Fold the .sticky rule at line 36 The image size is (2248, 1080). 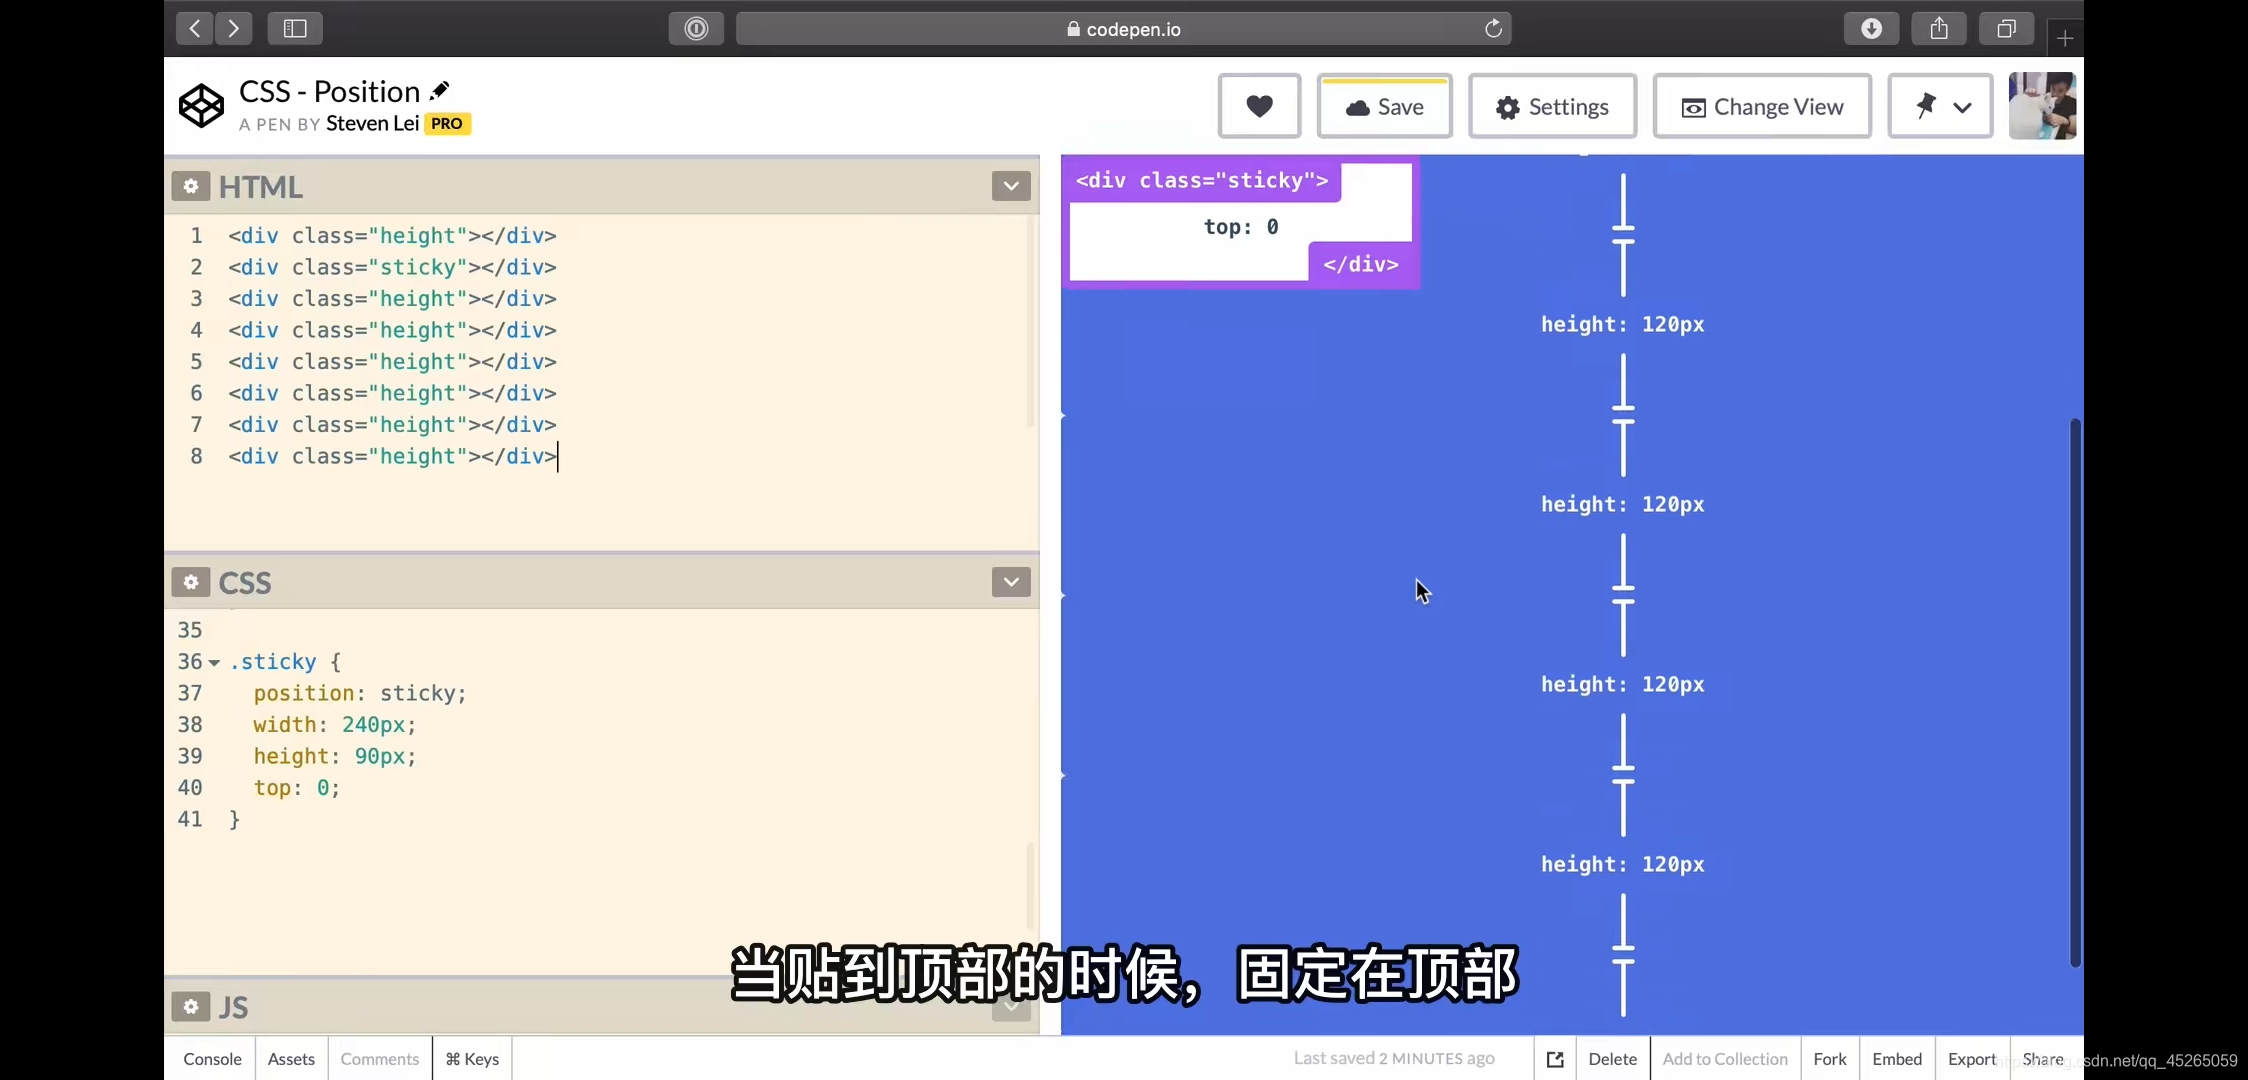click(214, 662)
